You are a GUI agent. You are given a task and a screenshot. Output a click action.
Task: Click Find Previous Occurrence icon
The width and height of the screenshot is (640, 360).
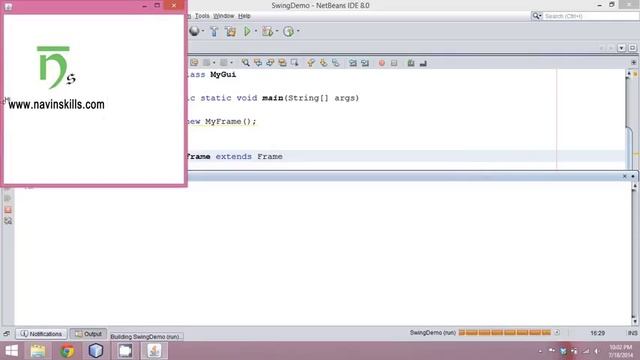[258, 63]
